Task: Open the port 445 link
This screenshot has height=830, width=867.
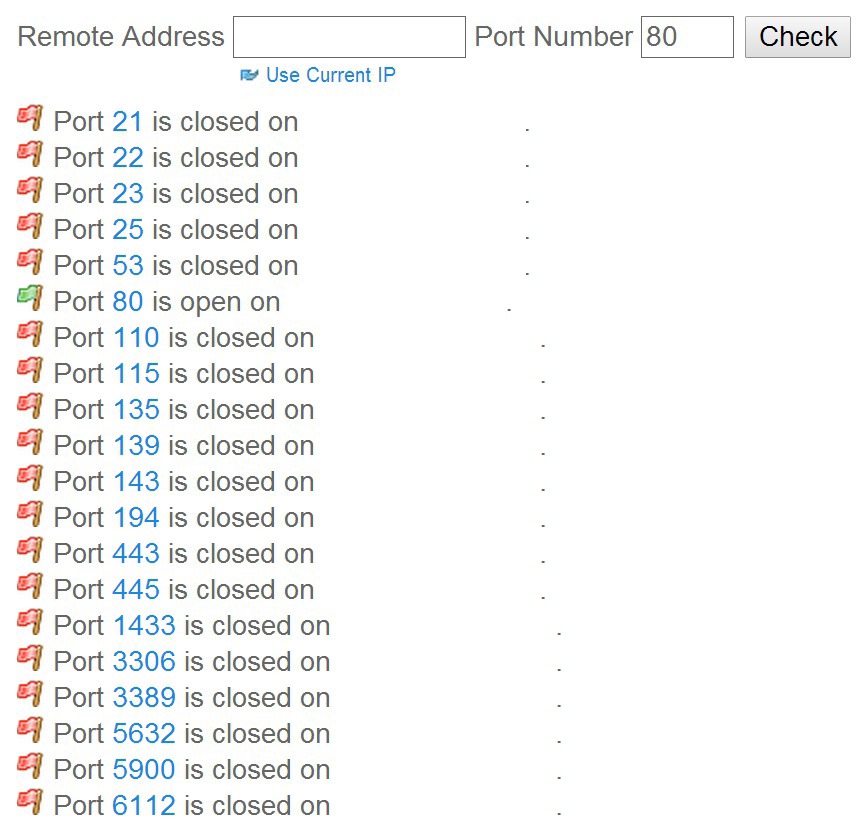Action: coord(136,589)
